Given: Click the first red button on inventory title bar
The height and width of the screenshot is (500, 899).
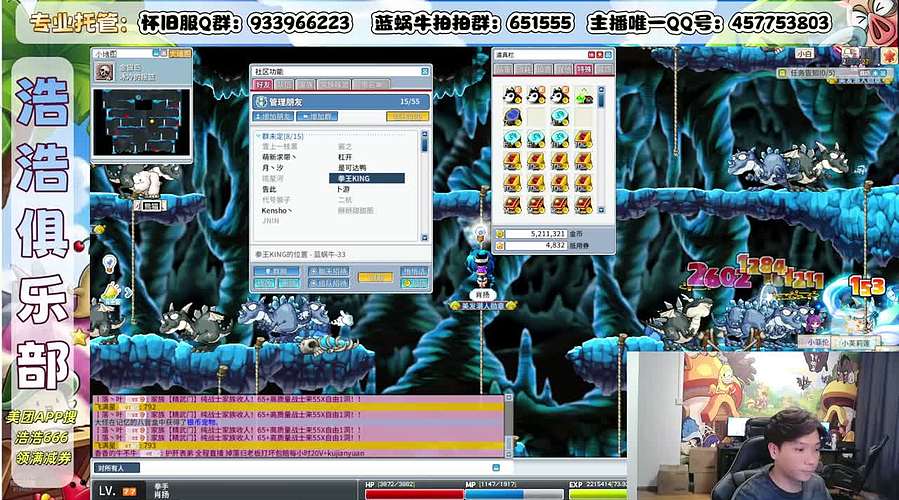Looking at the screenshot, I should (591, 54).
